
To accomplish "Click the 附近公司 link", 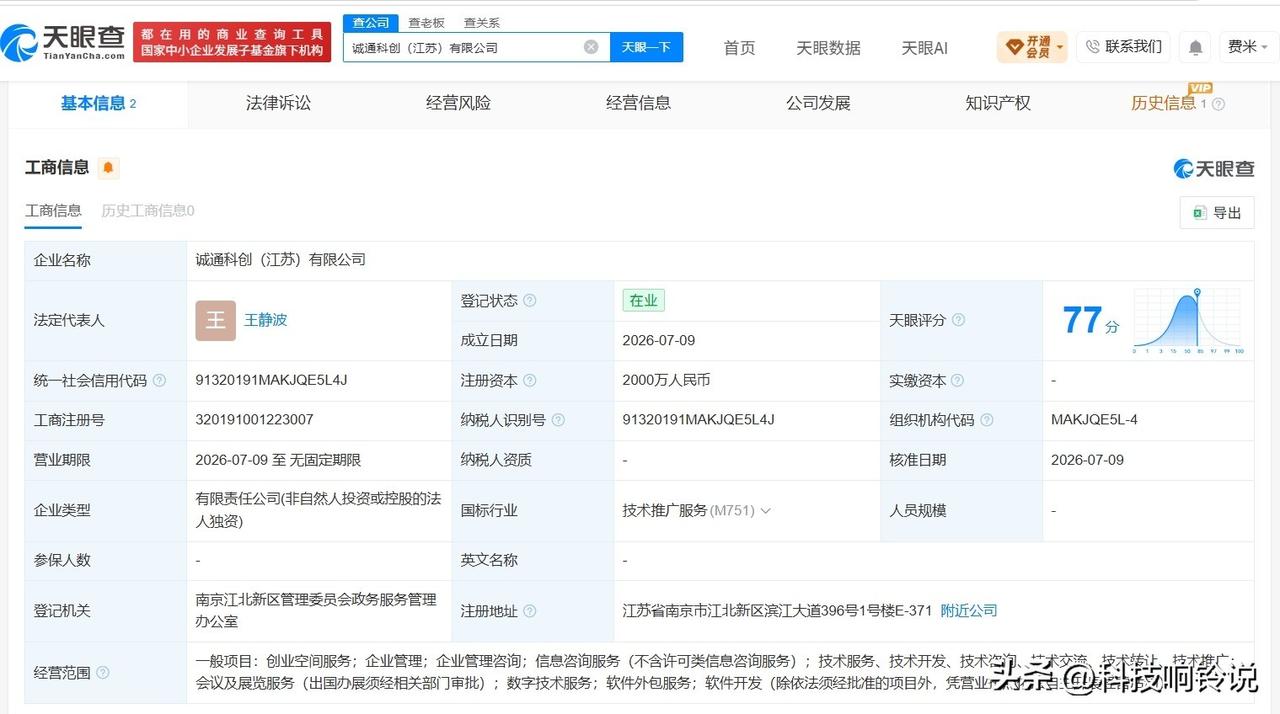I will pos(969,611).
